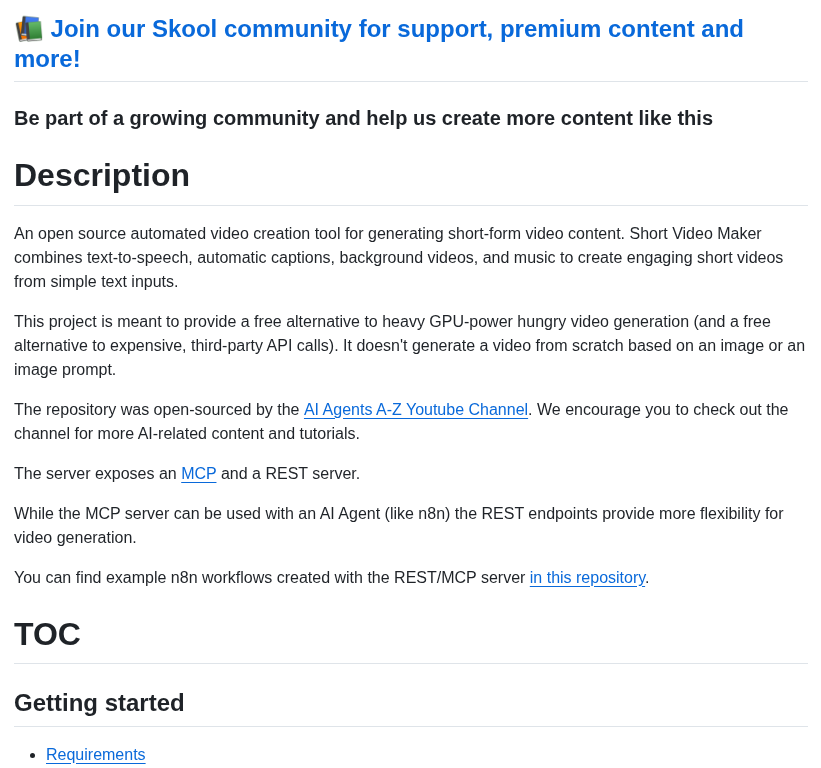This screenshot has width=821, height=768.
Task: Click the paragraph starting 'While the MCP server'
Action: pyautogui.click(x=399, y=526)
